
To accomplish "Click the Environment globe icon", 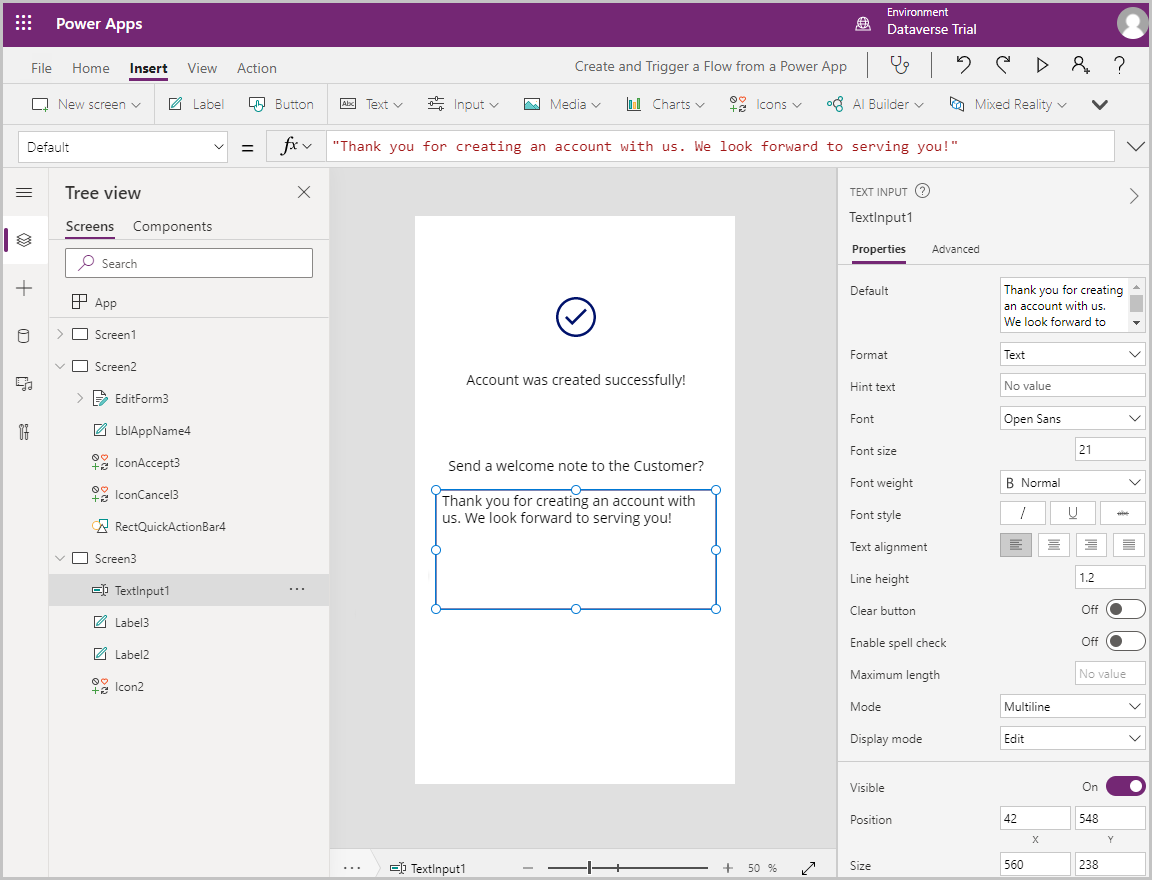I will 863,24.
